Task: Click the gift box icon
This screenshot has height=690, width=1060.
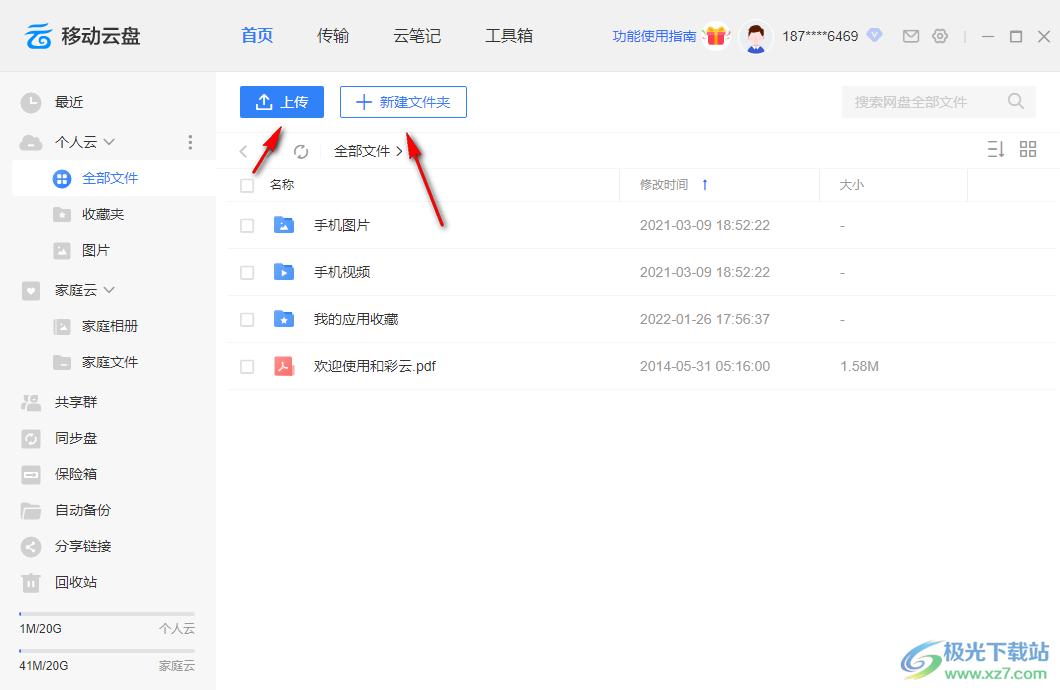Action: pos(715,36)
